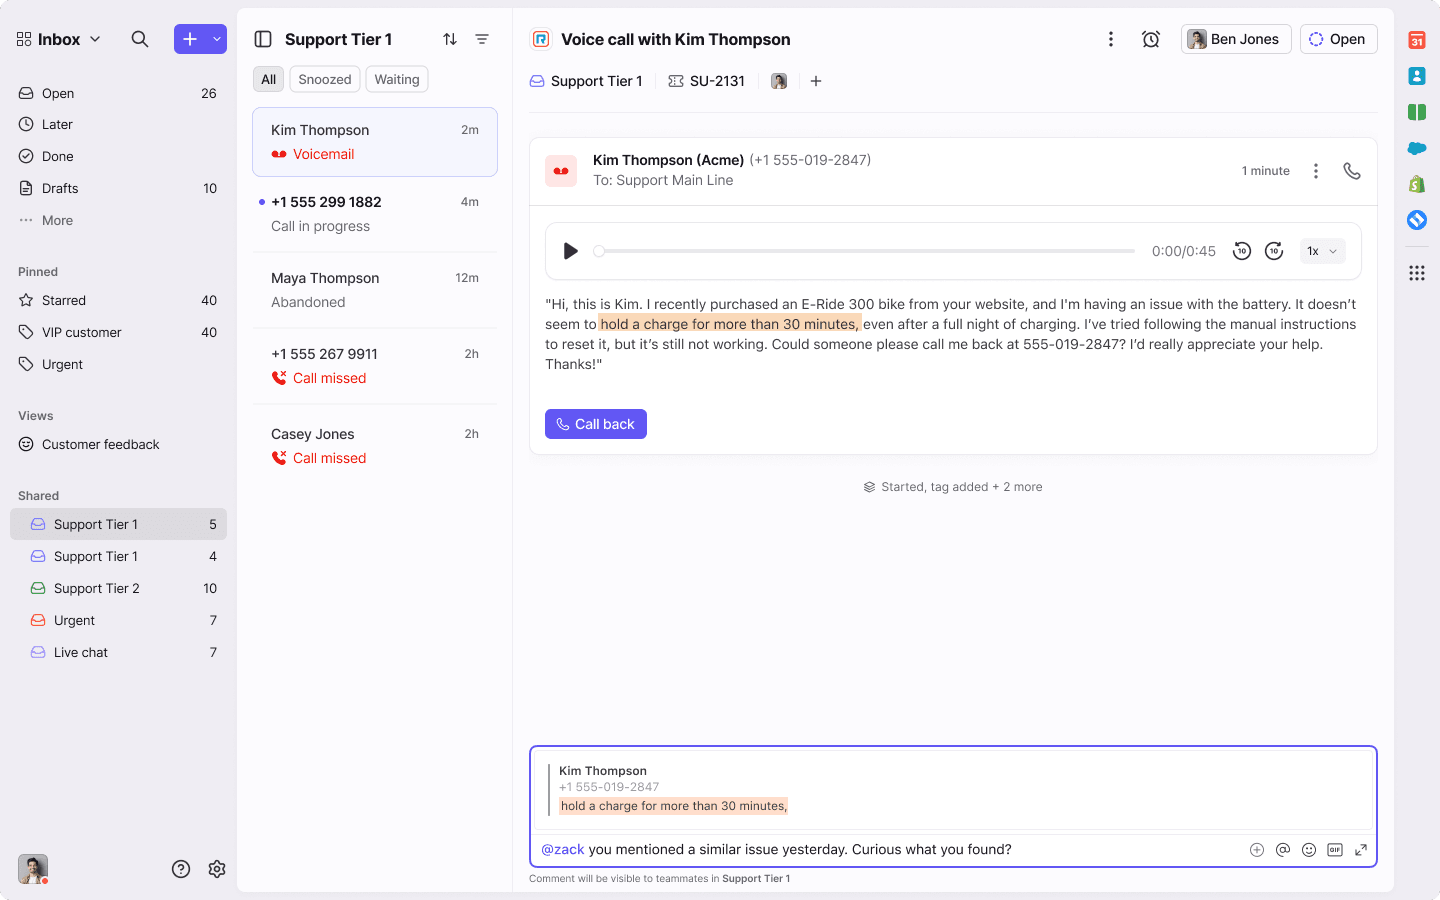Open the emoji picker in the comment composer

(x=1309, y=849)
